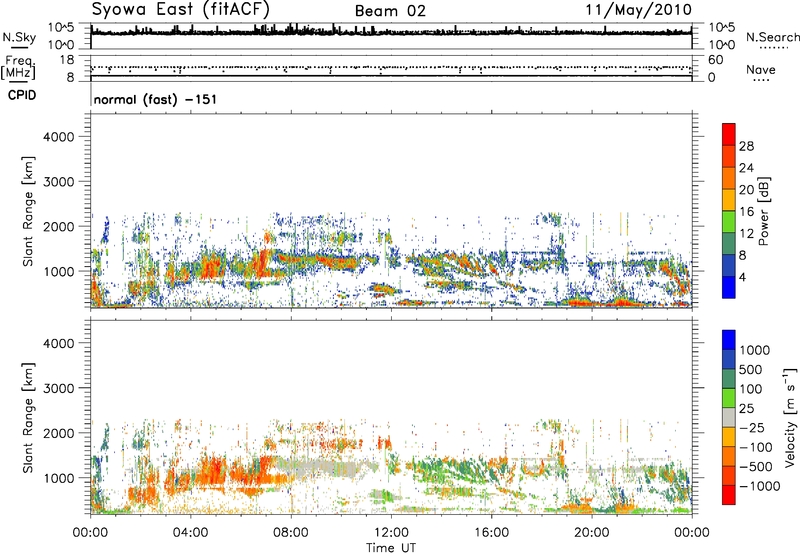Screen dimensions: 800x554
Task: Click the 'Syowa East (fitACF)' plot title
Action: point(180,9)
